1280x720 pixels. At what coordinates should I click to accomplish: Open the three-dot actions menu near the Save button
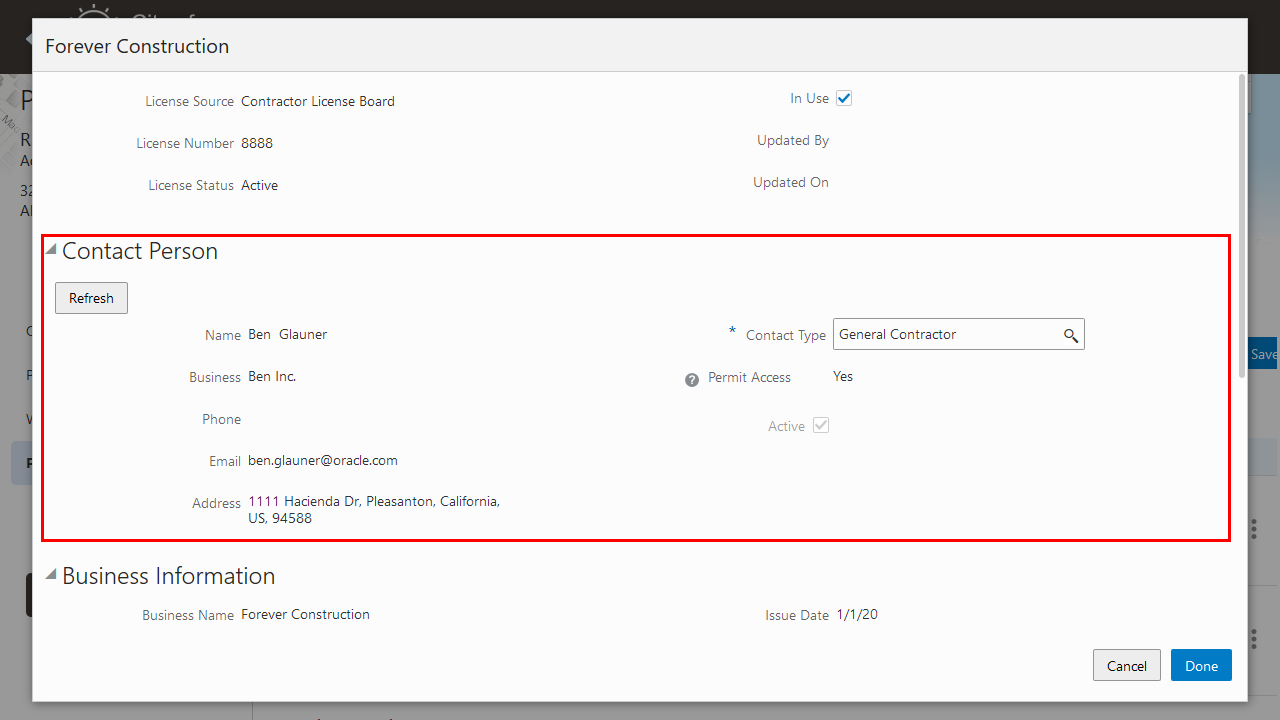point(1253,529)
